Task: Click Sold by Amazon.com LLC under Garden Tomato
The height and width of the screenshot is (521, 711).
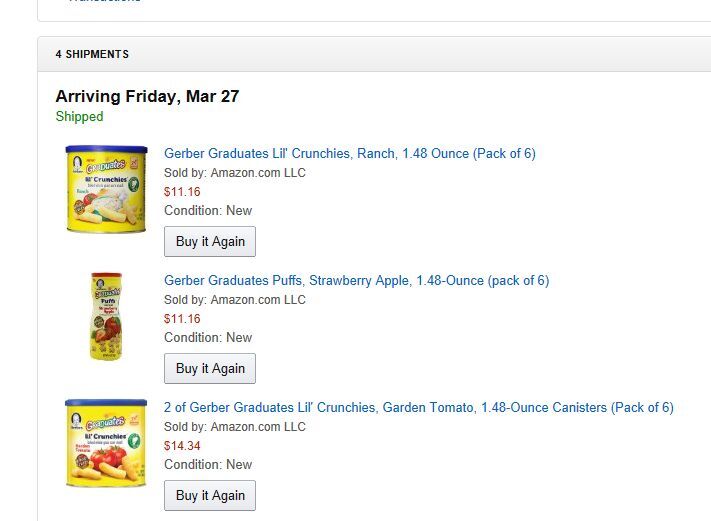Action: point(234,427)
